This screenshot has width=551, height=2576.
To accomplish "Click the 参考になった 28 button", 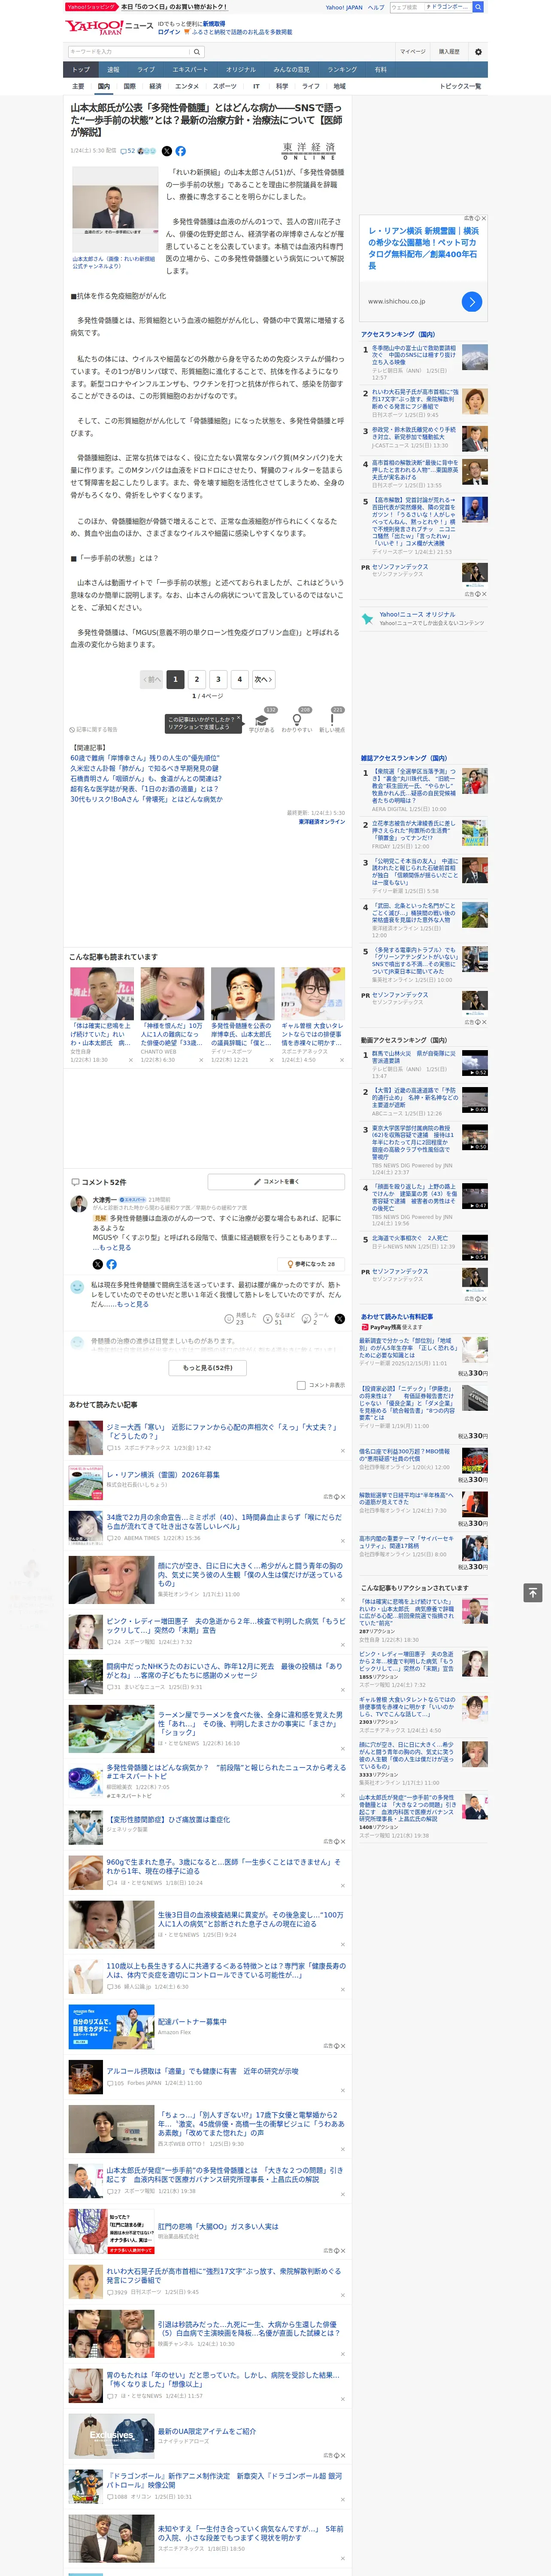I will (311, 1264).
